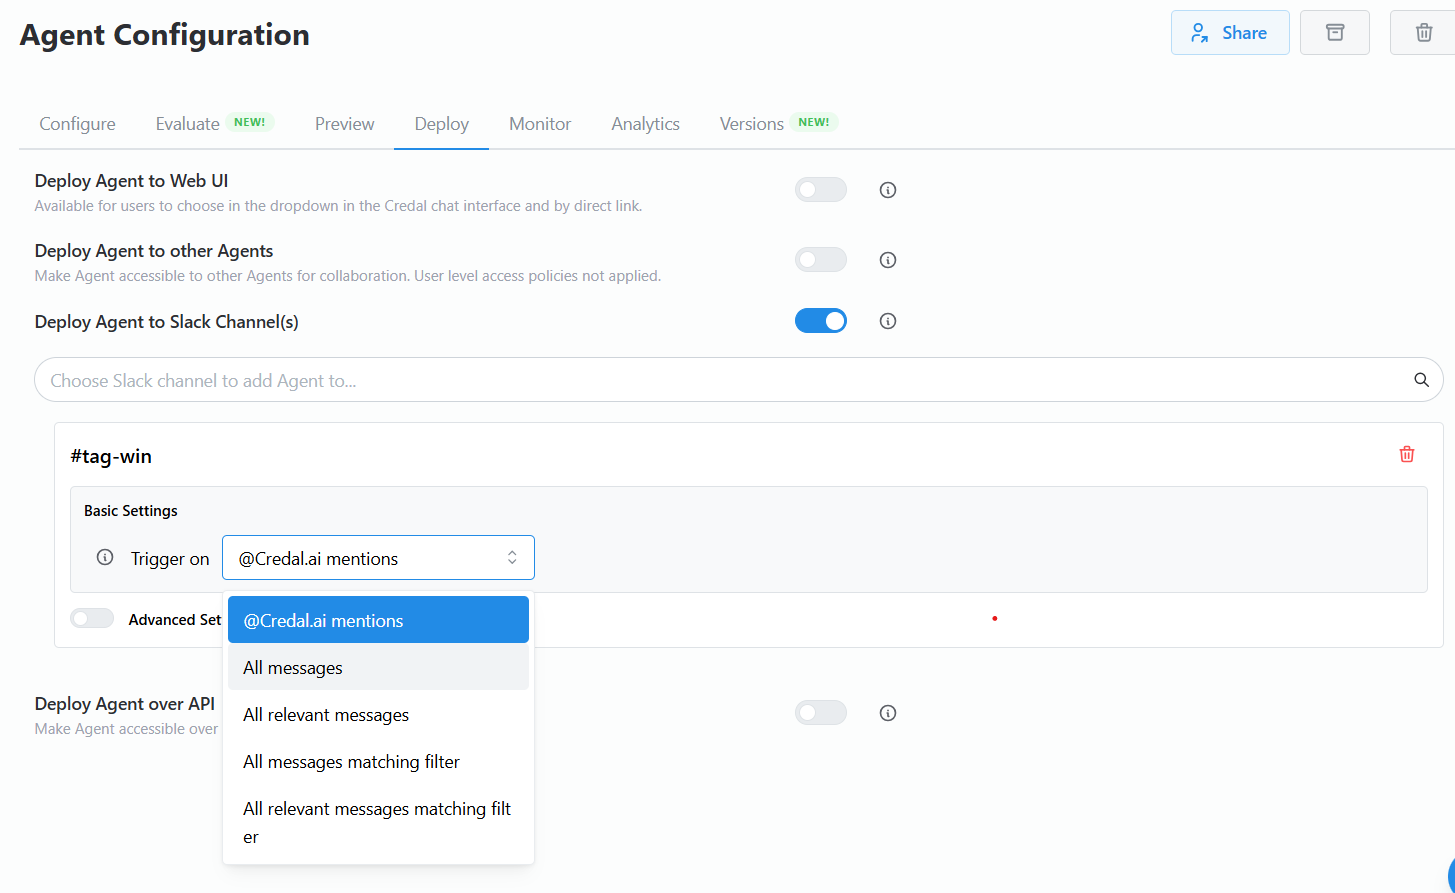Open info icon for Web UI deployment

pos(887,190)
